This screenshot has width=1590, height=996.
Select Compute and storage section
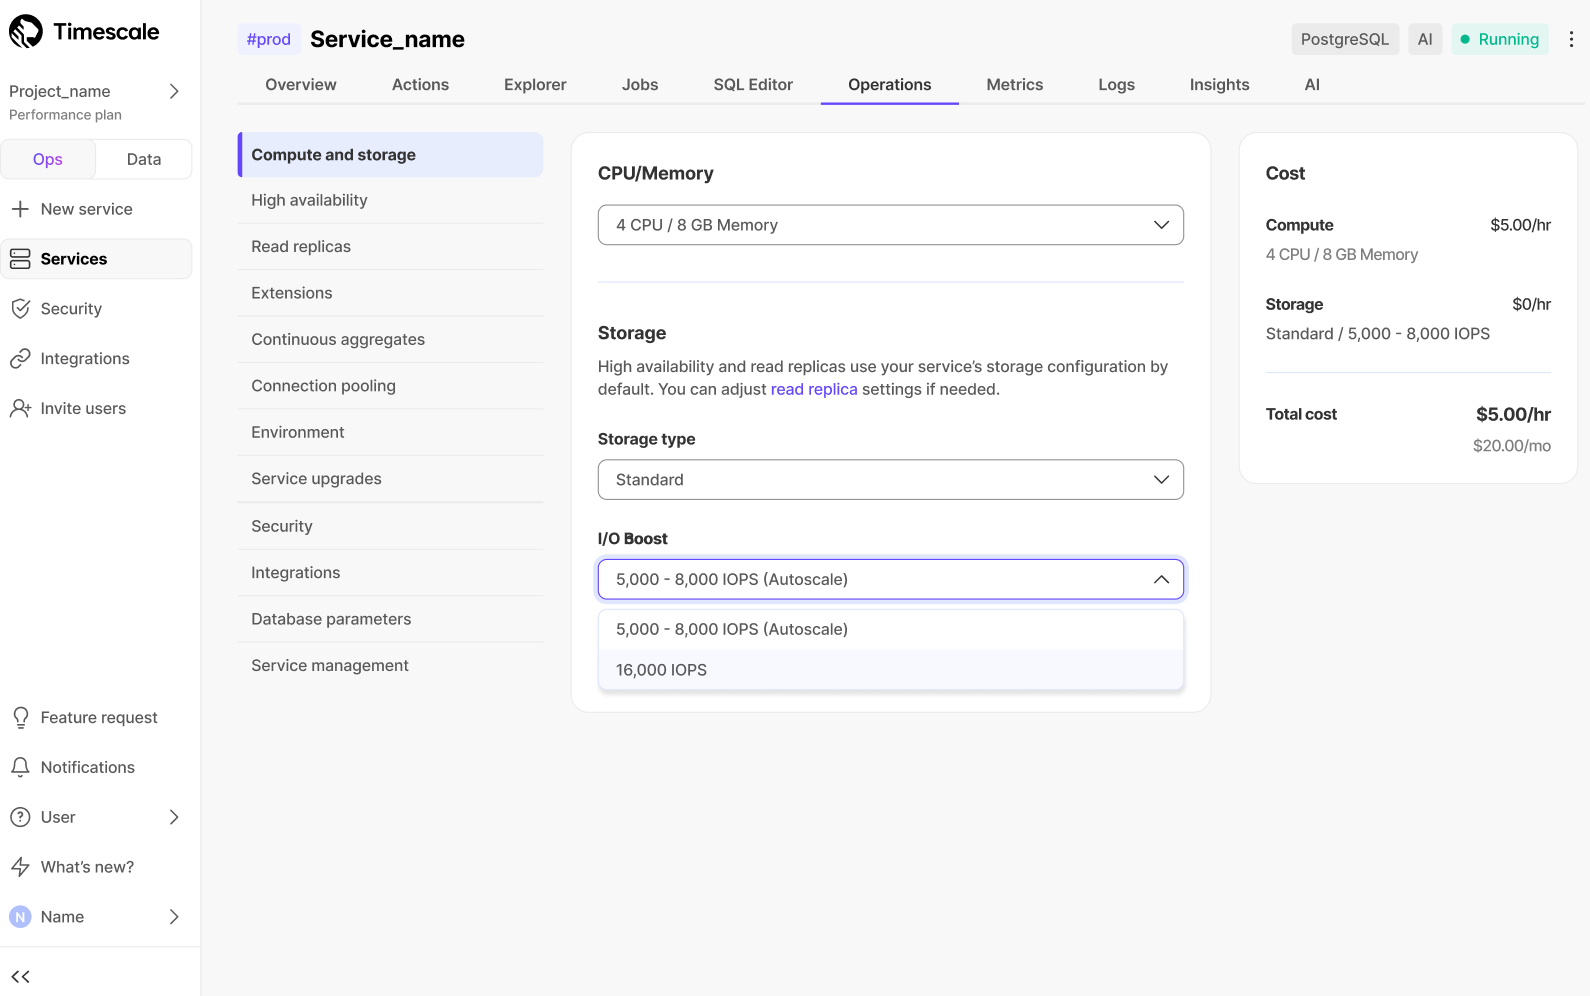(x=391, y=155)
